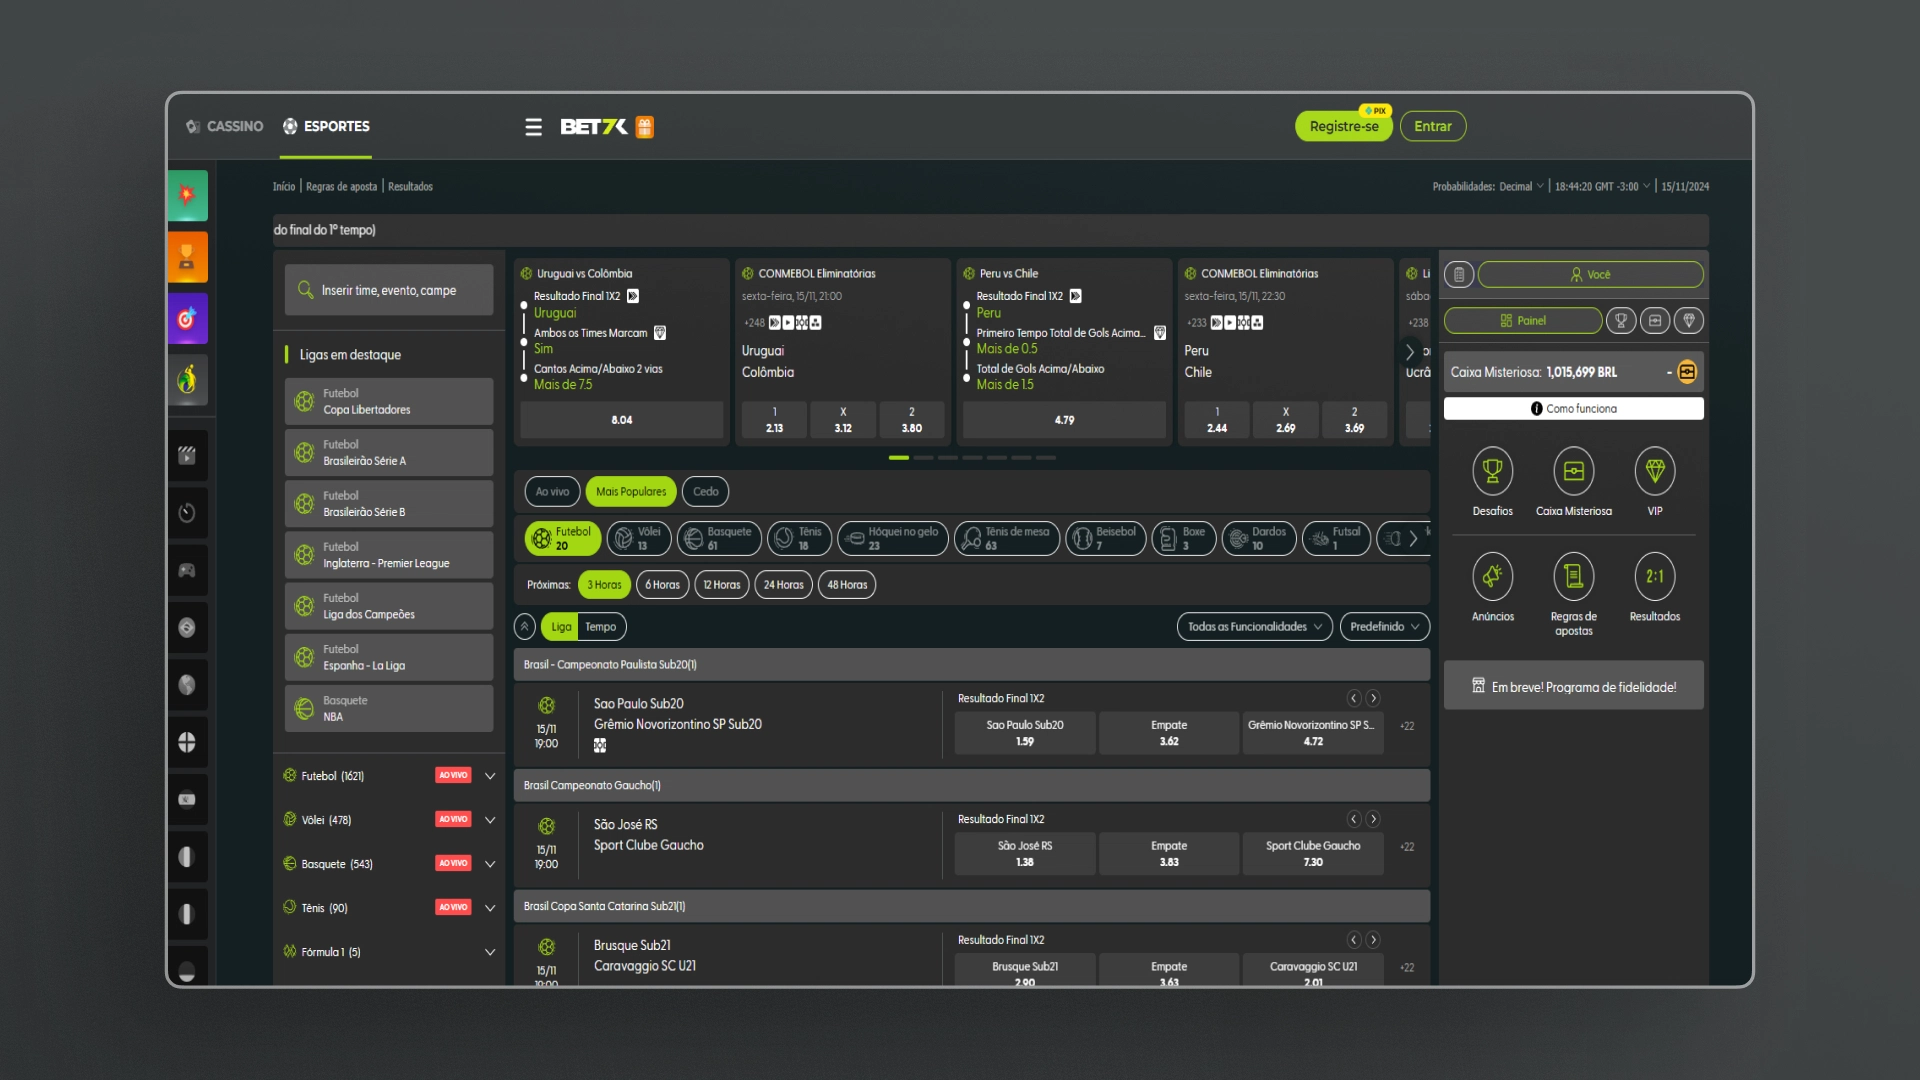Open the hamburger menu icon
The height and width of the screenshot is (1080, 1920).
[x=533, y=127]
